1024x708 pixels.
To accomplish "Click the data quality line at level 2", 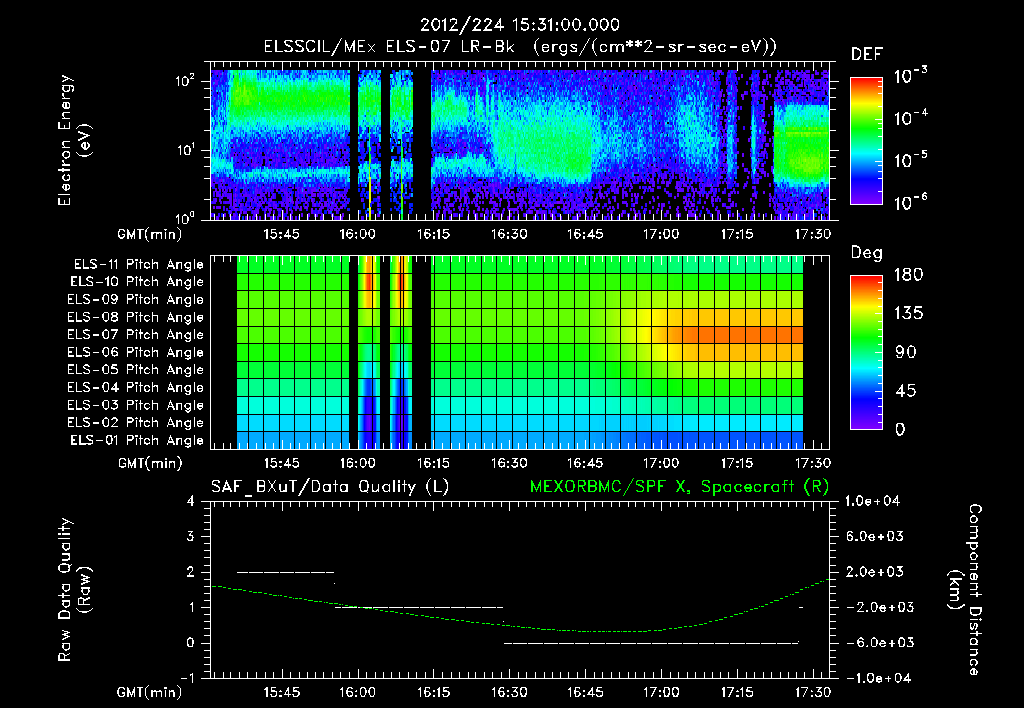I will [285, 572].
